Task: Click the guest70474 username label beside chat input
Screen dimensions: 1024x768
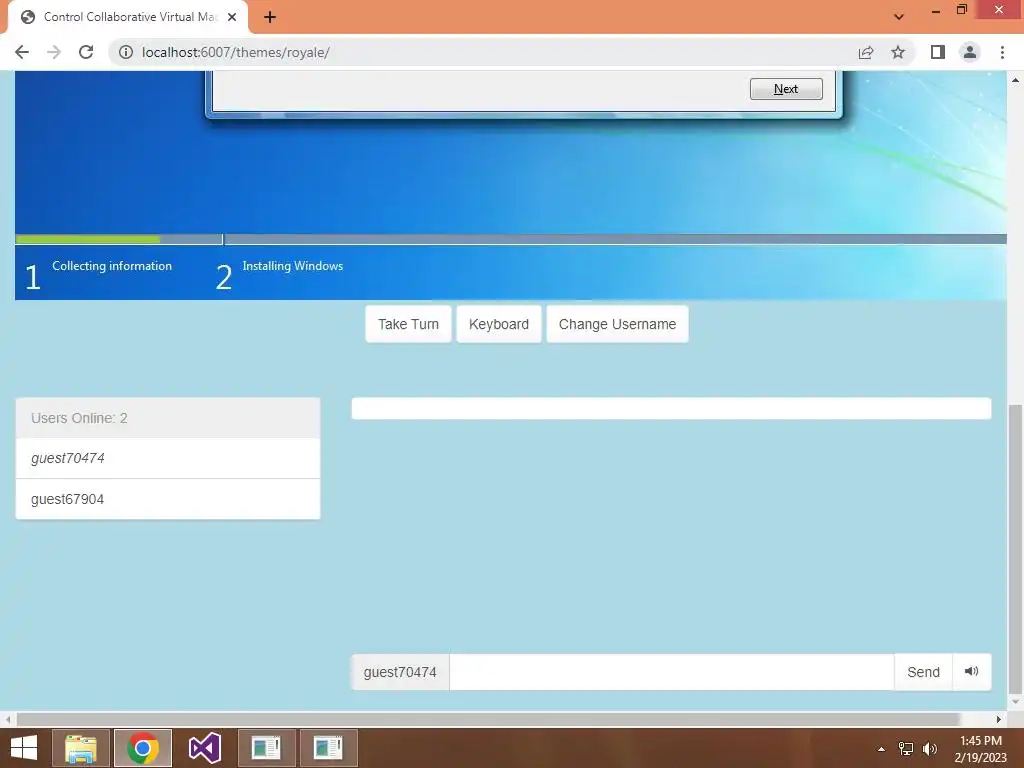Action: pos(400,672)
